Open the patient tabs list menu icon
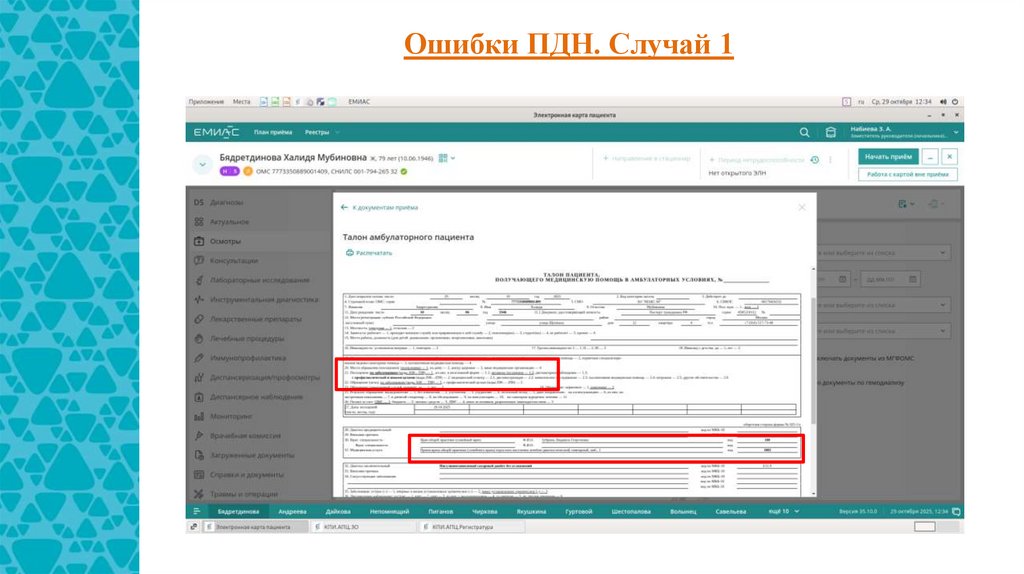The image size is (1024, 574). point(197,511)
